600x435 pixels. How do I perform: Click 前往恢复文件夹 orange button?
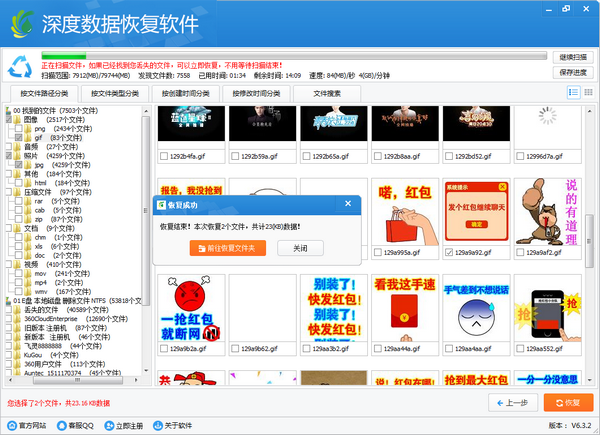pyautogui.click(x=228, y=248)
